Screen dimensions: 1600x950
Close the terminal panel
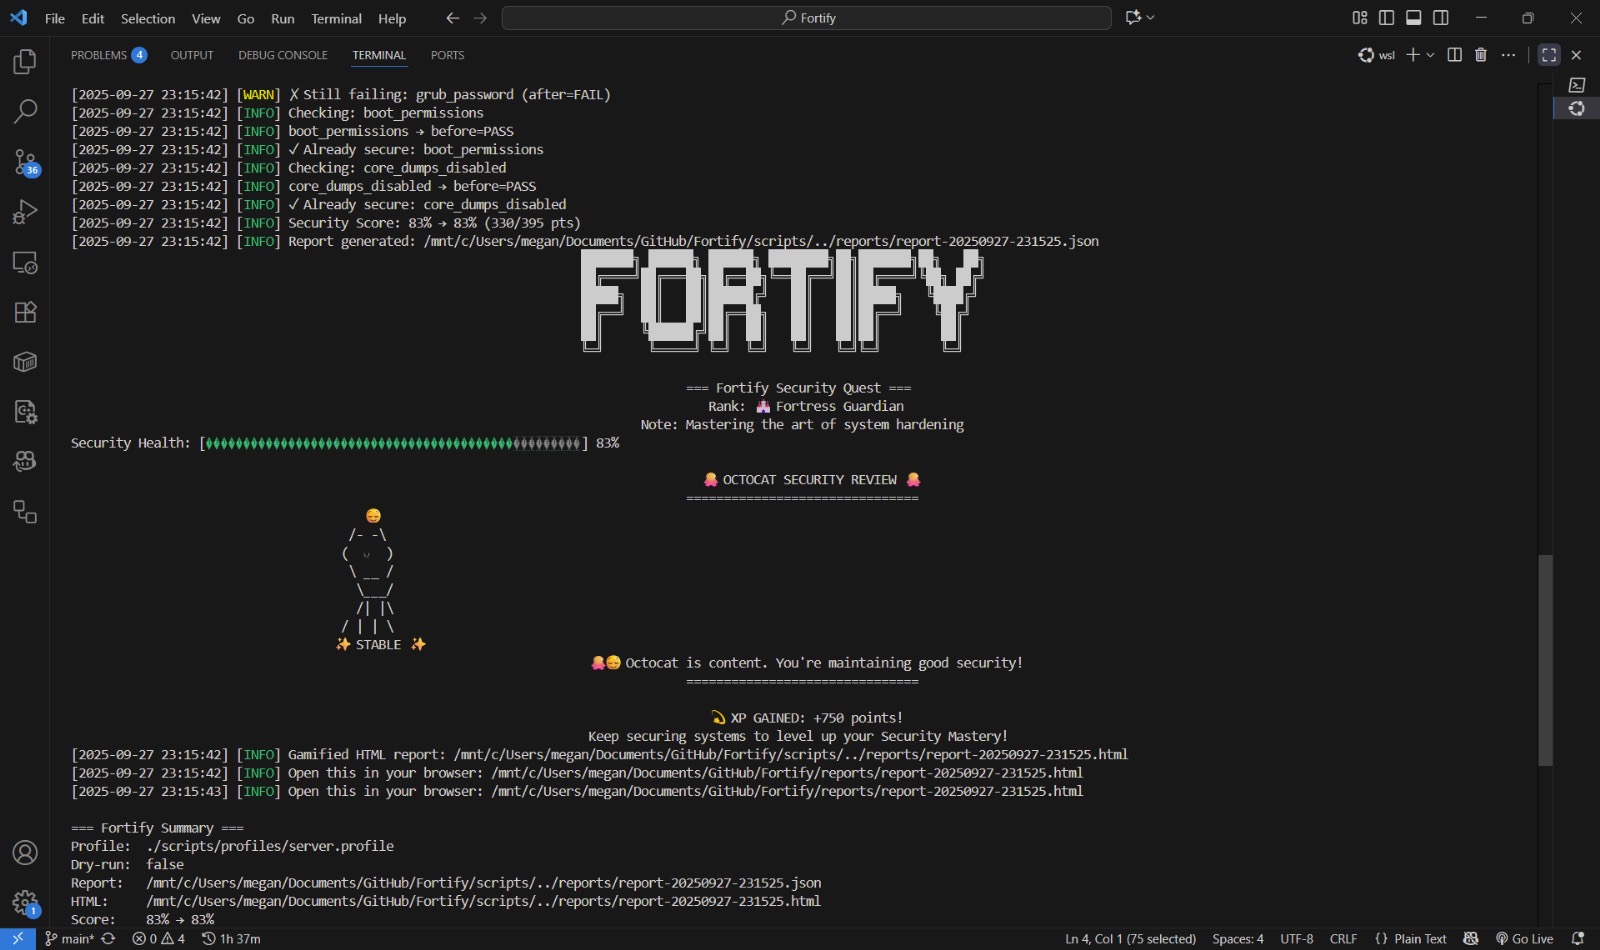pyautogui.click(x=1577, y=55)
